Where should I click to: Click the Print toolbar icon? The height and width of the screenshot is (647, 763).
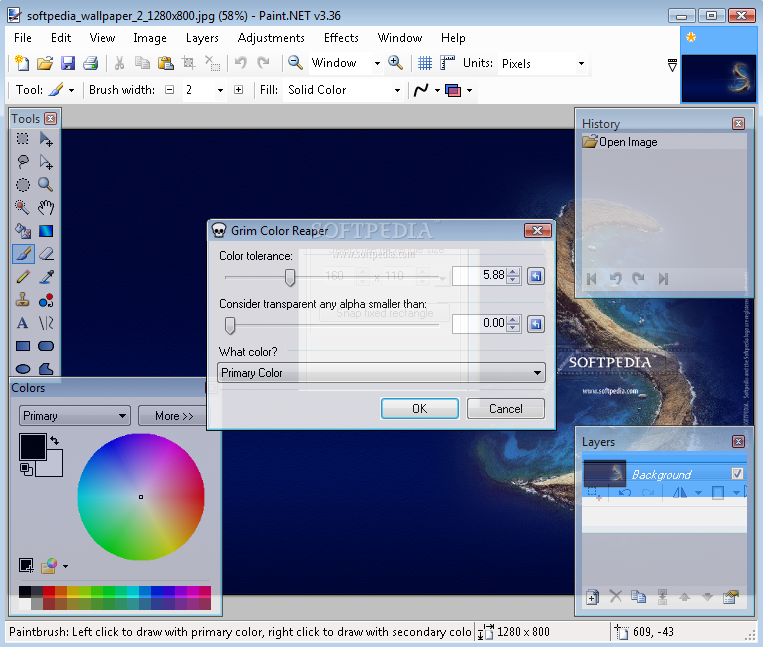[91, 63]
